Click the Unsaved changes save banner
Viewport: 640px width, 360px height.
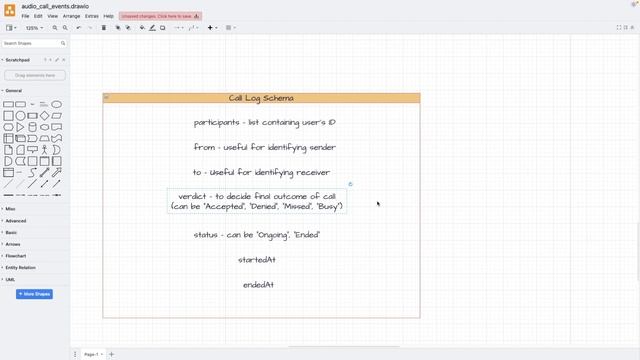[160, 16]
